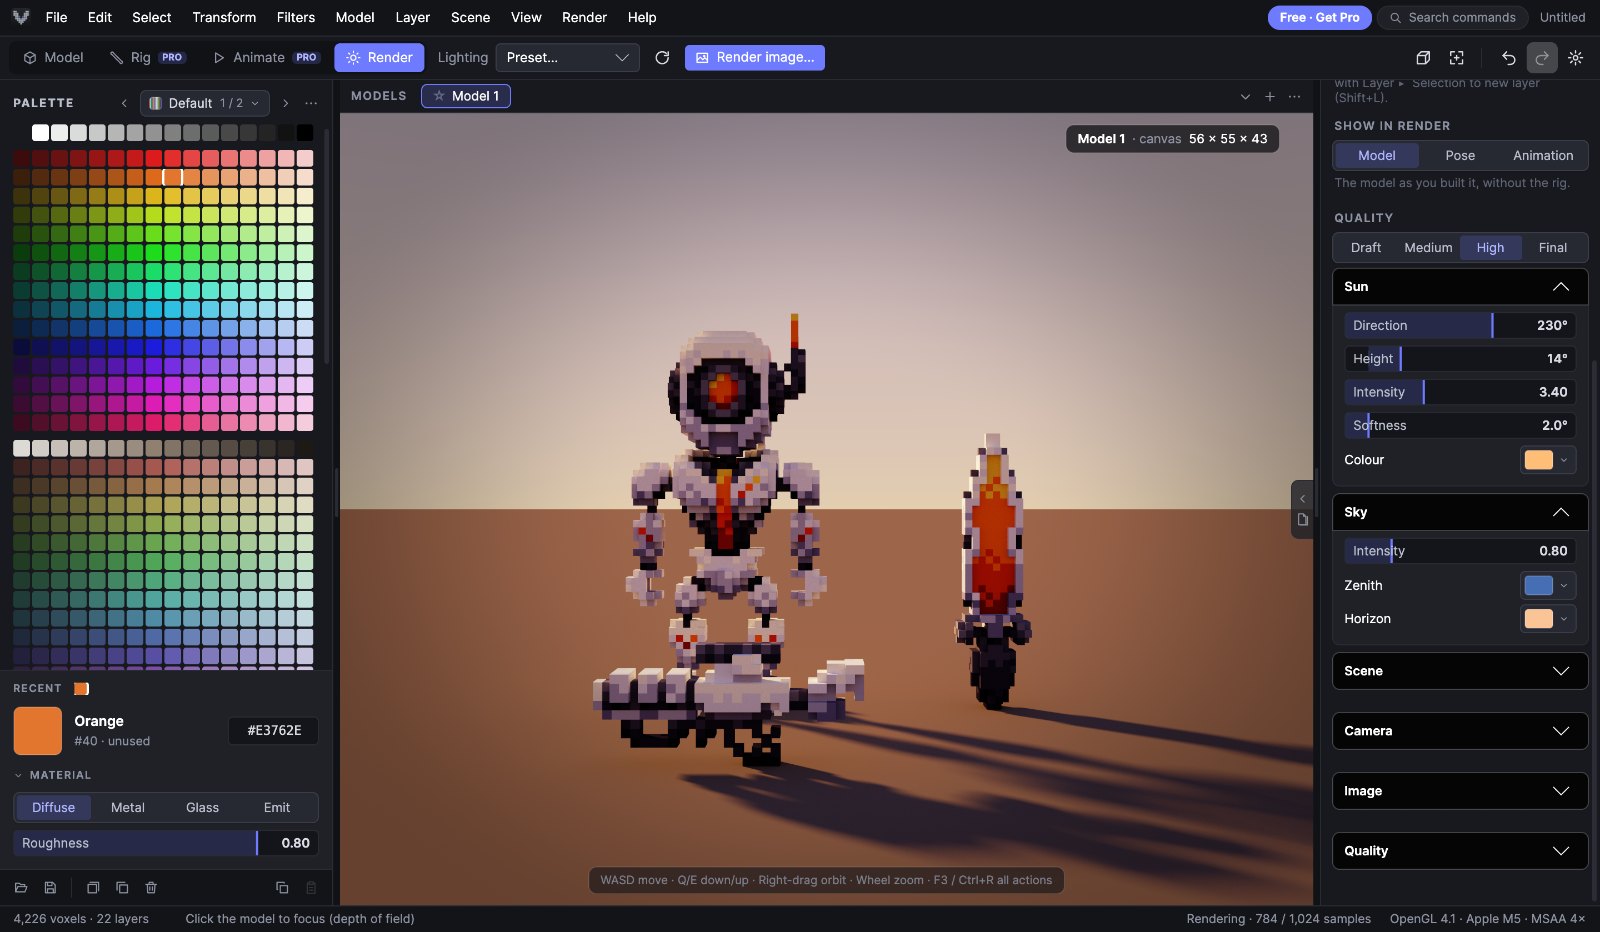Select the Pose tab in Show in Render
Image resolution: width=1600 pixels, height=932 pixels.
1460,155
